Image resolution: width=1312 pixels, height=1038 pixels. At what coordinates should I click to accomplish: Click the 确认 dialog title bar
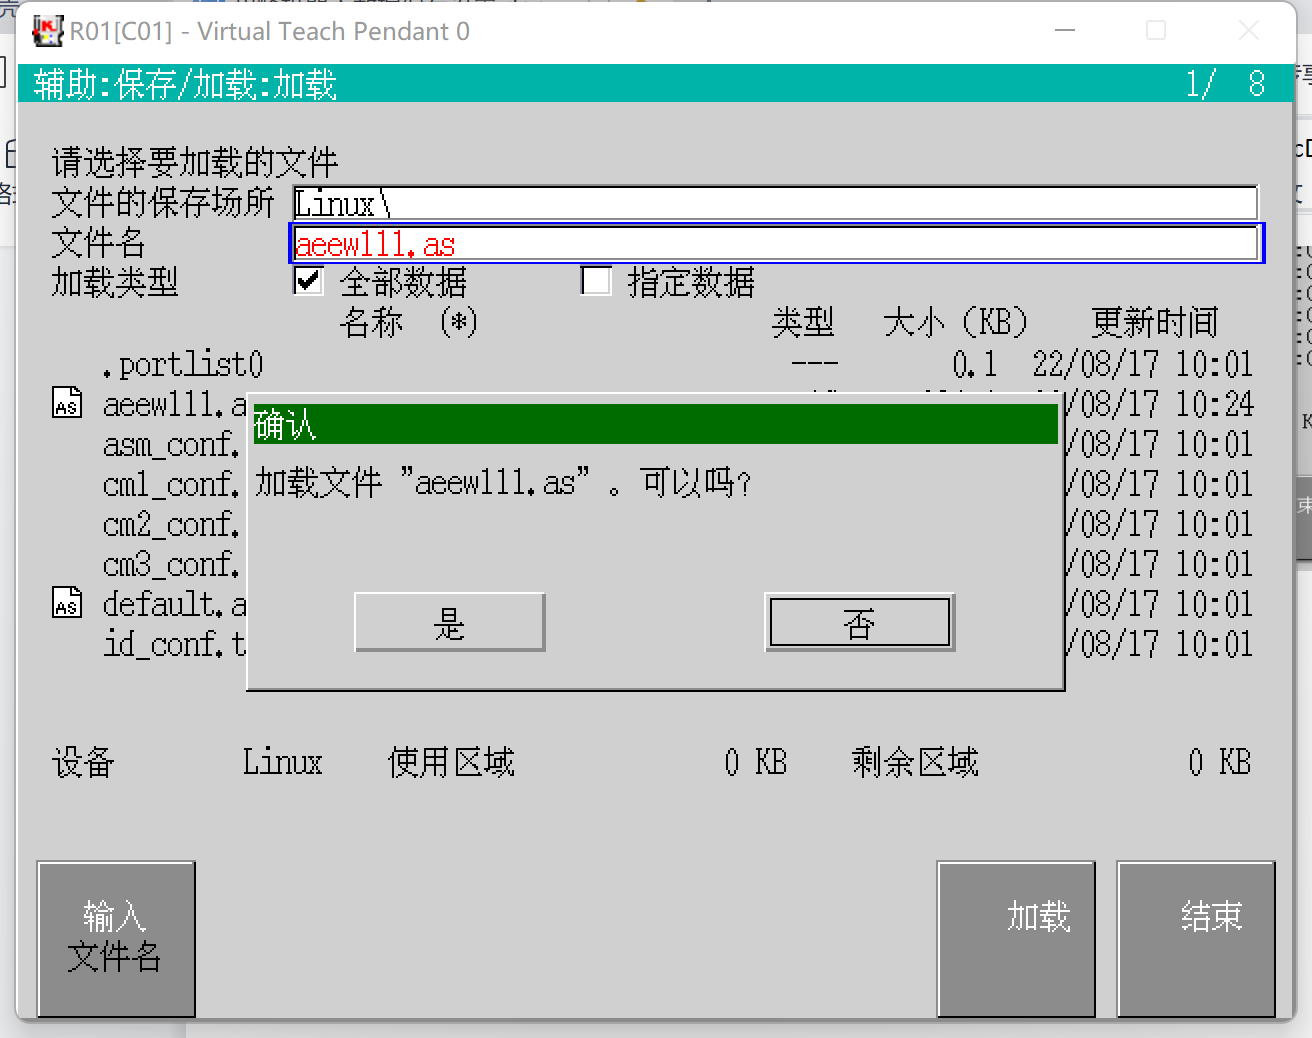[655, 424]
